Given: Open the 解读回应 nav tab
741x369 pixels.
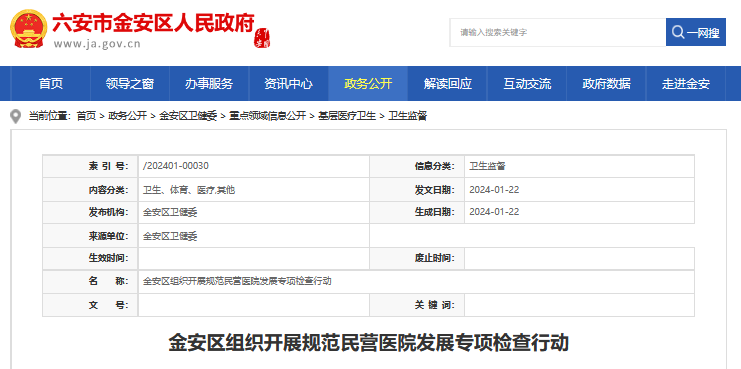Looking at the screenshot, I should 448,84.
